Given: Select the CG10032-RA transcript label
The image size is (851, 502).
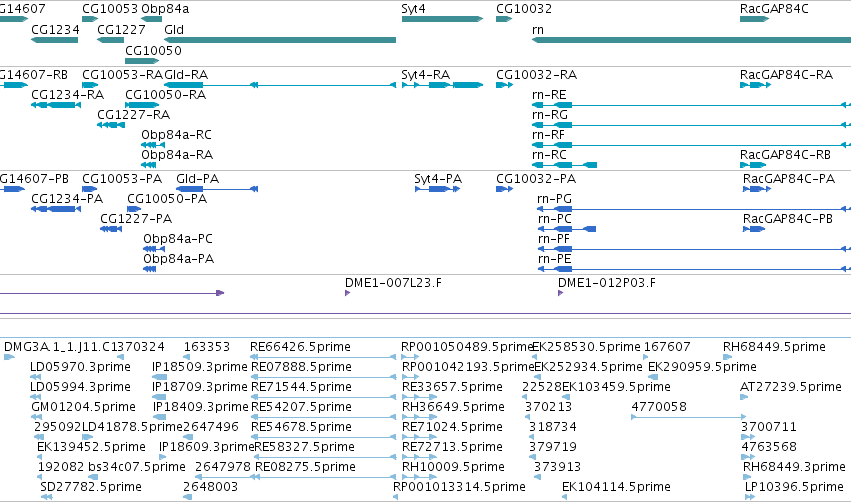Looking at the screenshot, I should pyautogui.click(x=536, y=75).
